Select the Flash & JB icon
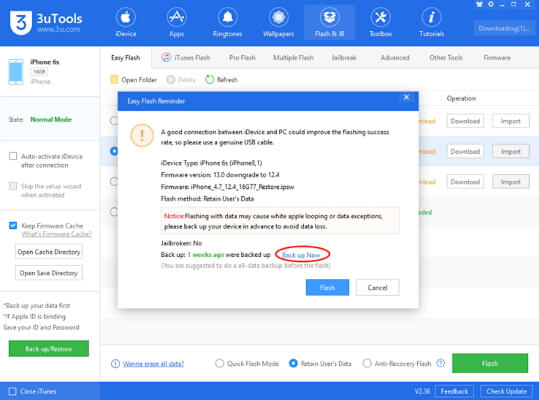 pyautogui.click(x=329, y=17)
